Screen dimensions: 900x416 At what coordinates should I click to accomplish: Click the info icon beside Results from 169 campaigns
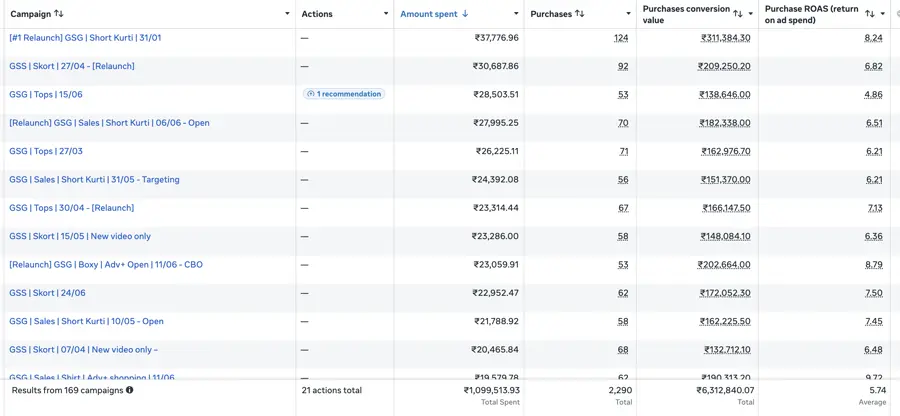click(129, 390)
